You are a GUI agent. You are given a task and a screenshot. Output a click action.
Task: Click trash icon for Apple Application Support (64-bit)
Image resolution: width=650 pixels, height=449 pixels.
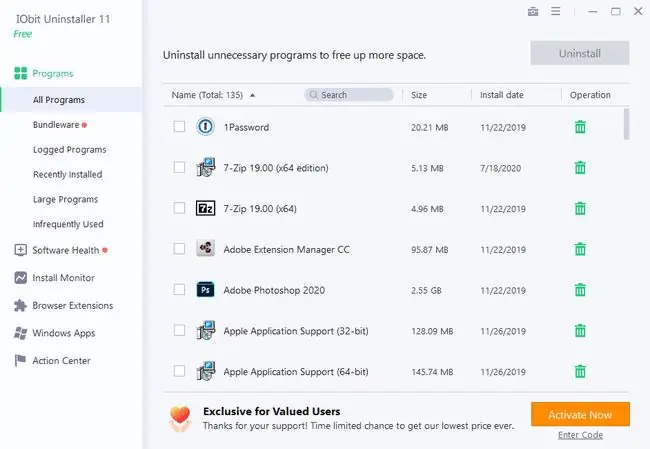(580, 371)
